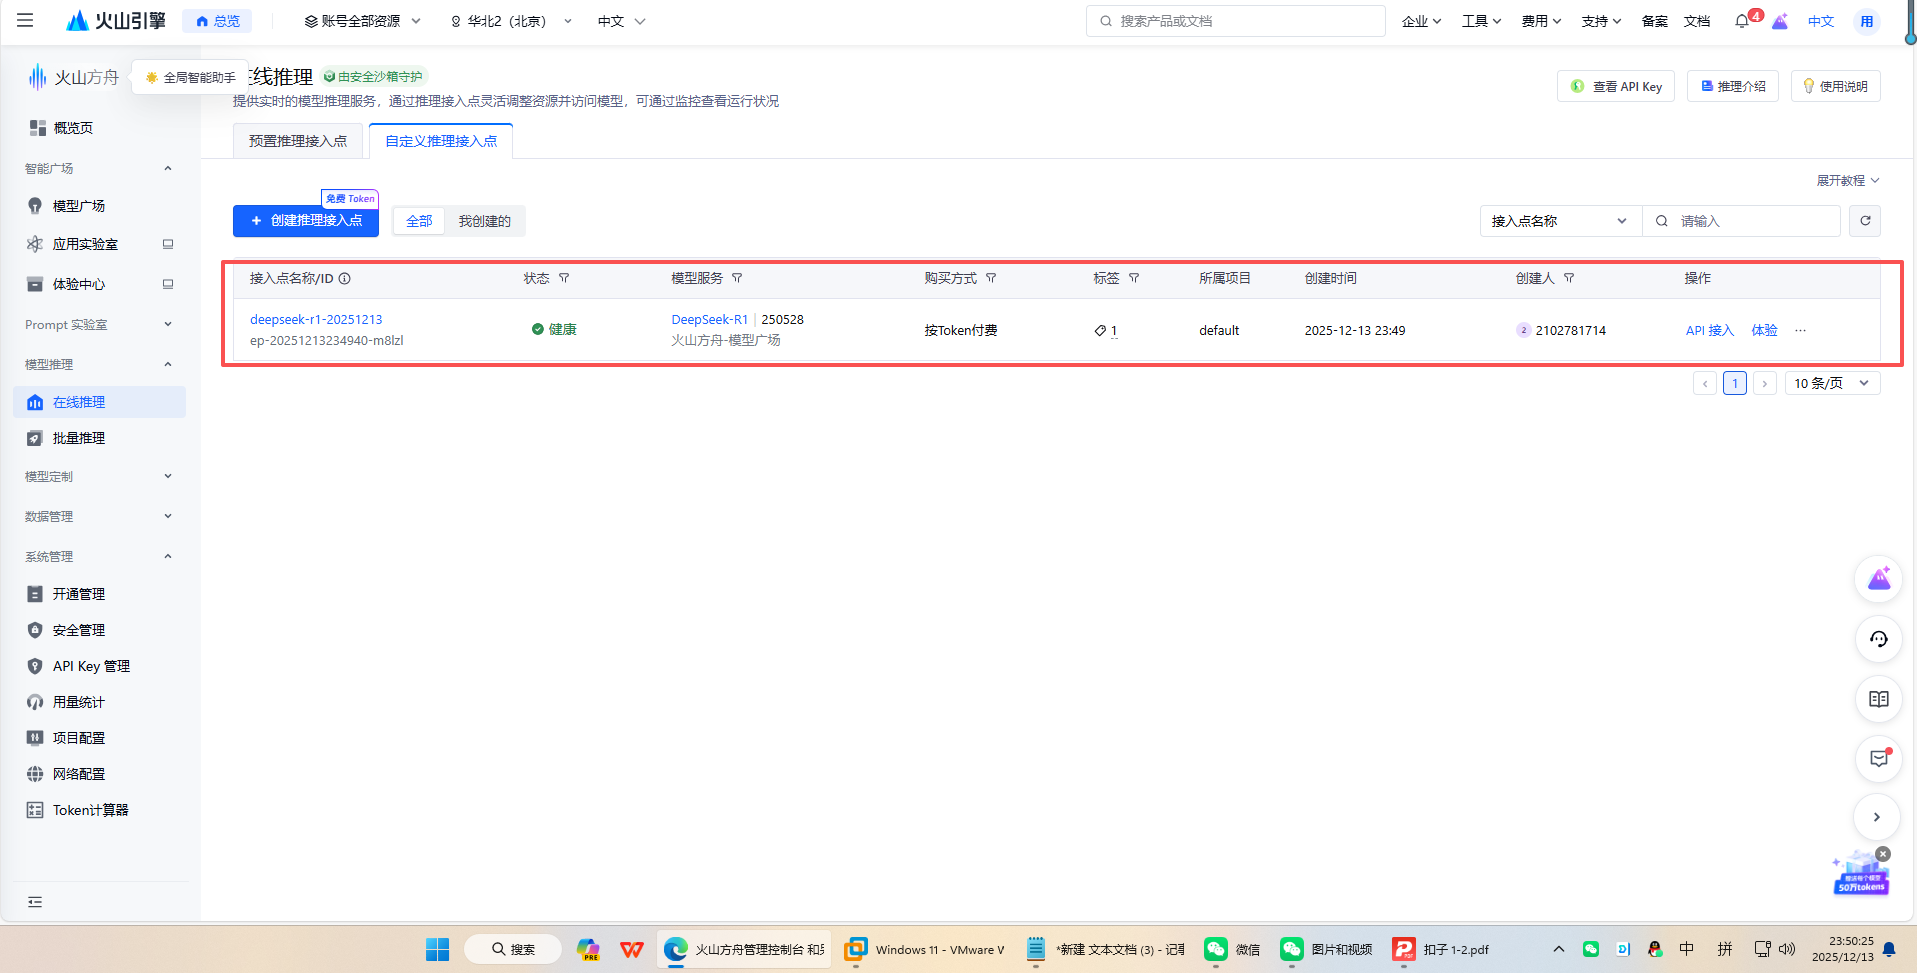Image resolution: width=1917 pixels, height=973 pixels.
Task: Collapse 系统管理 section
Action: pos(168,556)
